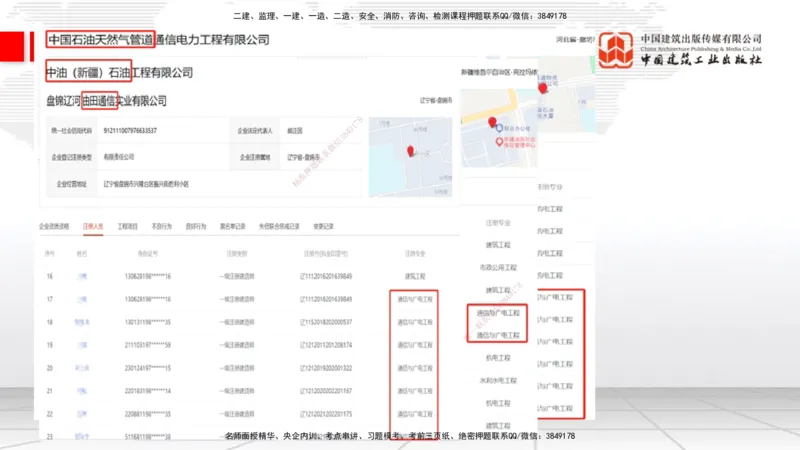The height and width of the screenshot is (450, 800).
Task: Click the 统一社会信用代码 field label
Action: click(71, 131)
